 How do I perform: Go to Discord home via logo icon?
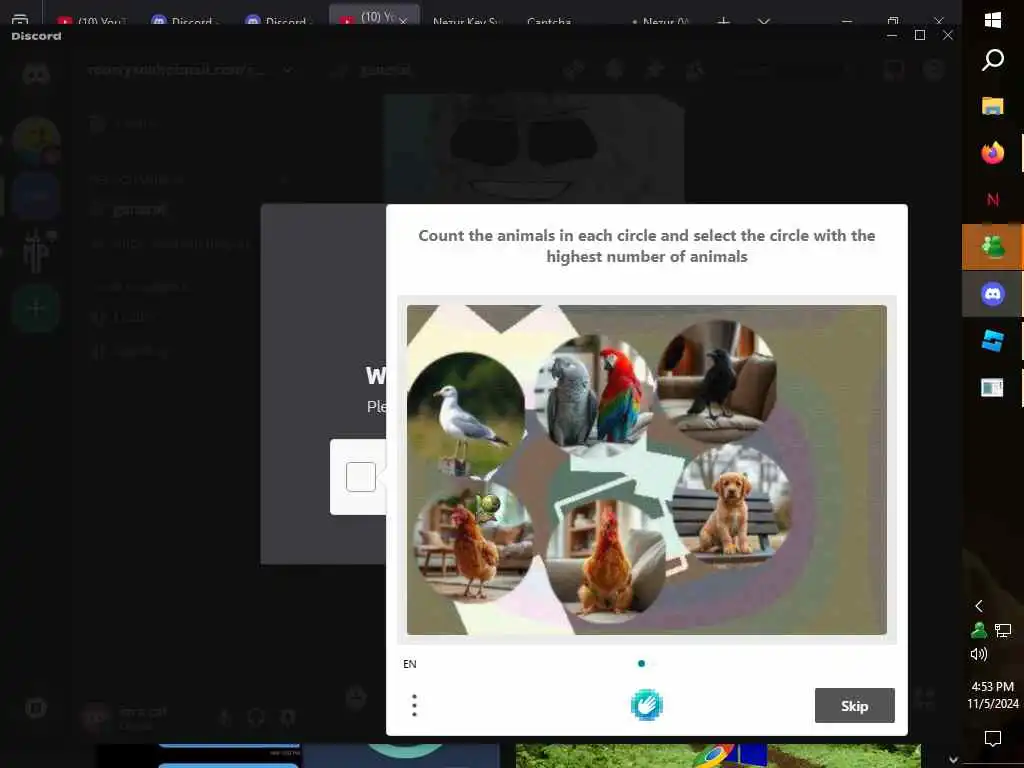(36, 74)
